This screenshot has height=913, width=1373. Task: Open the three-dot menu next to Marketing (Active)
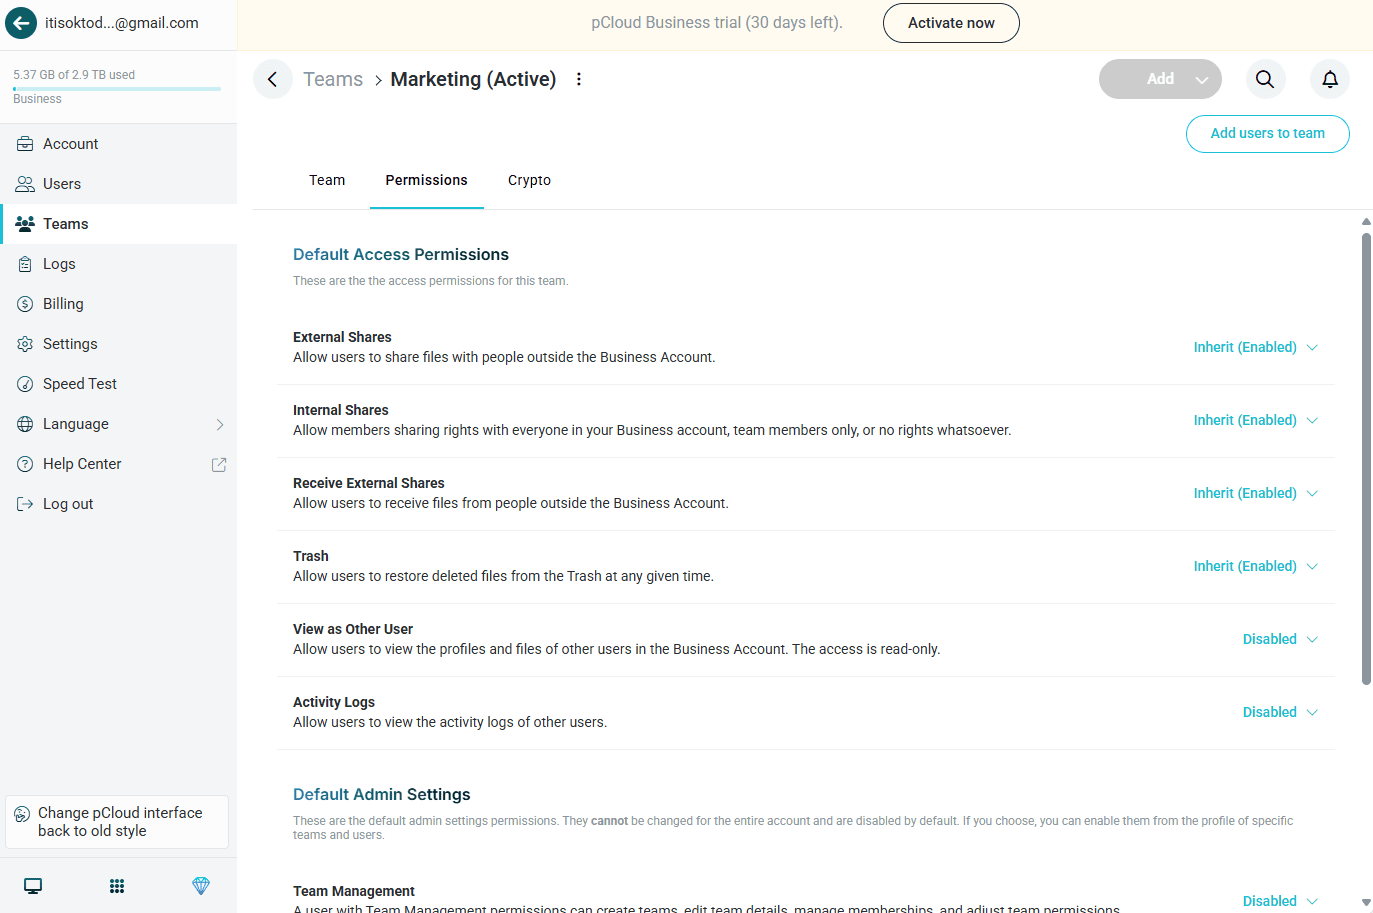coord(579,79)
